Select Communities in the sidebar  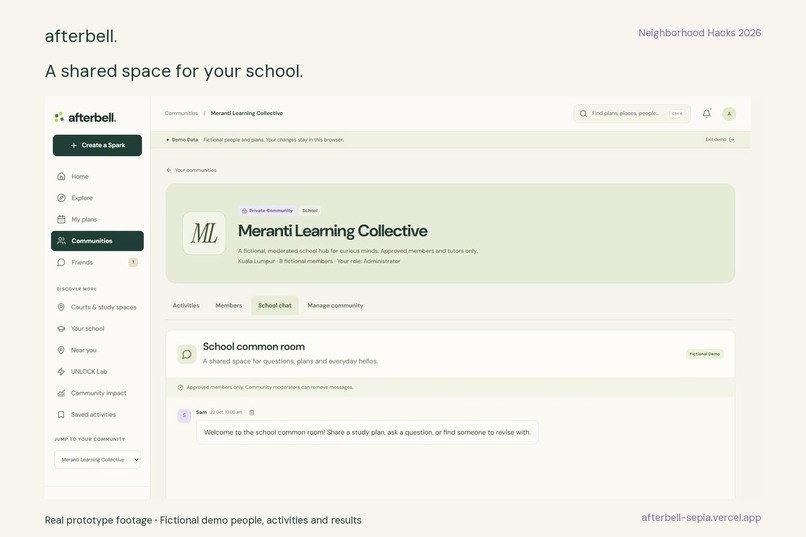point(97,241)
